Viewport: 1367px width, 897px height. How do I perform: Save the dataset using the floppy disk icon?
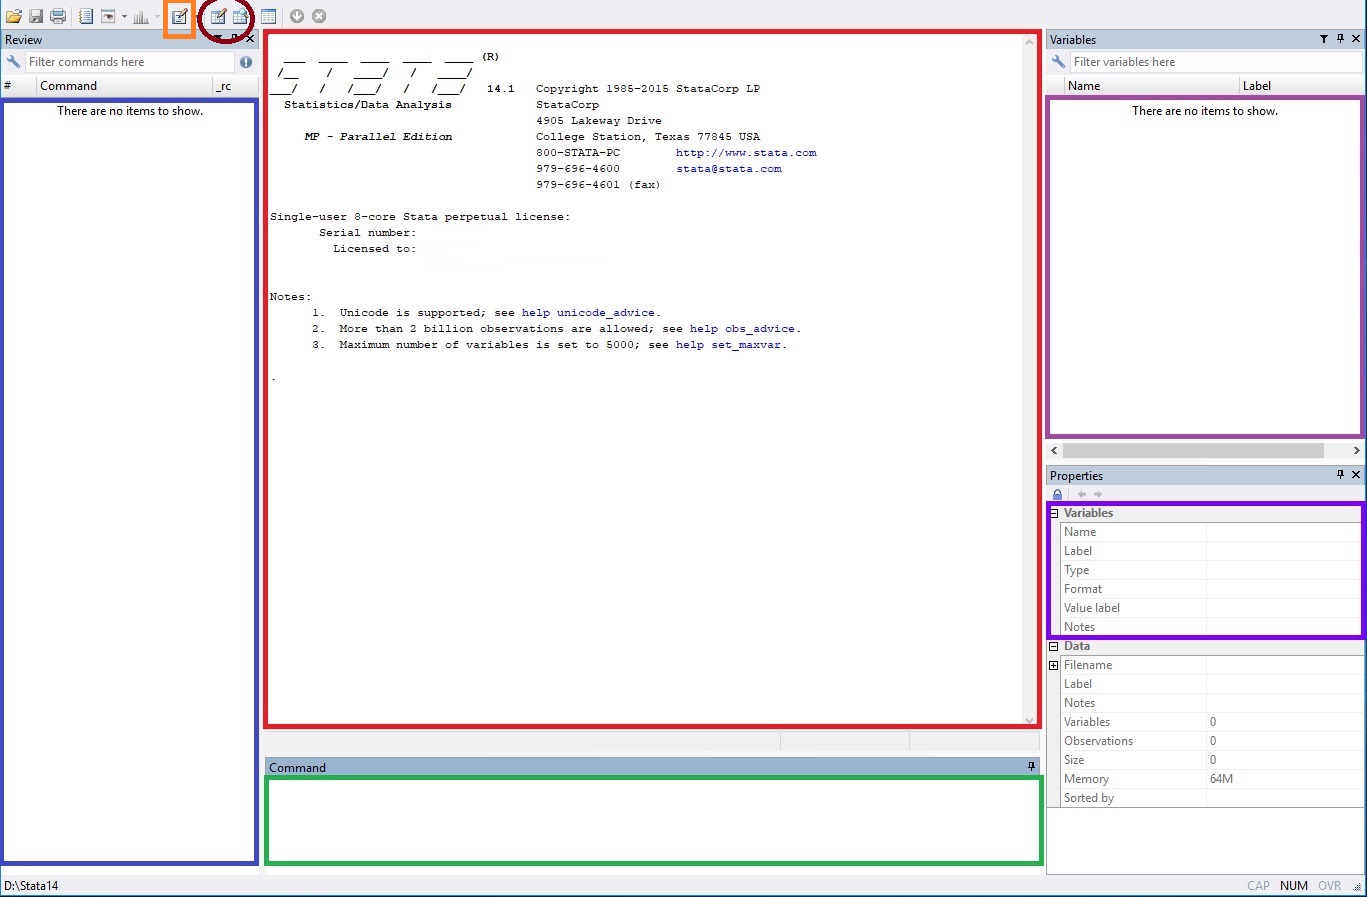tap(36, 16)
